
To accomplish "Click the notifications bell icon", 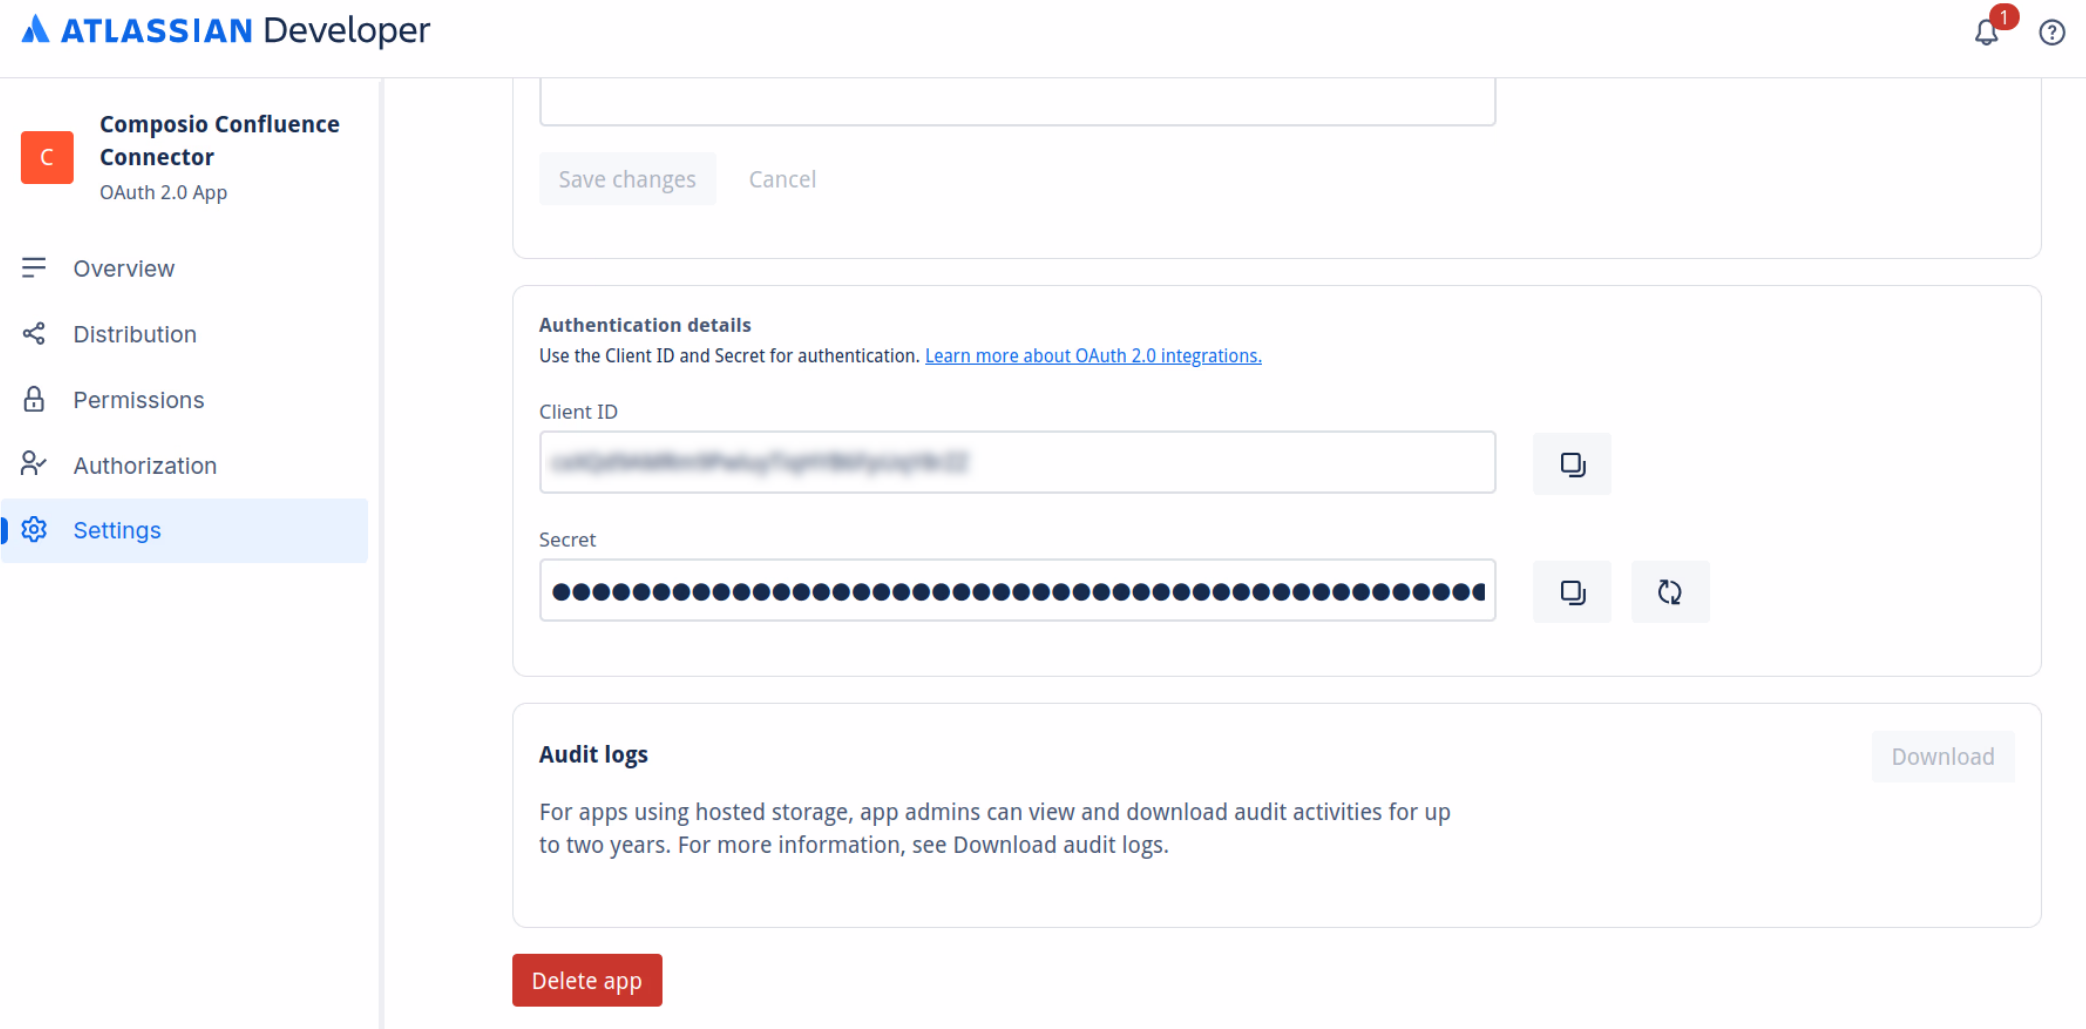I will pyautogui.click(x=1986, y=33).
